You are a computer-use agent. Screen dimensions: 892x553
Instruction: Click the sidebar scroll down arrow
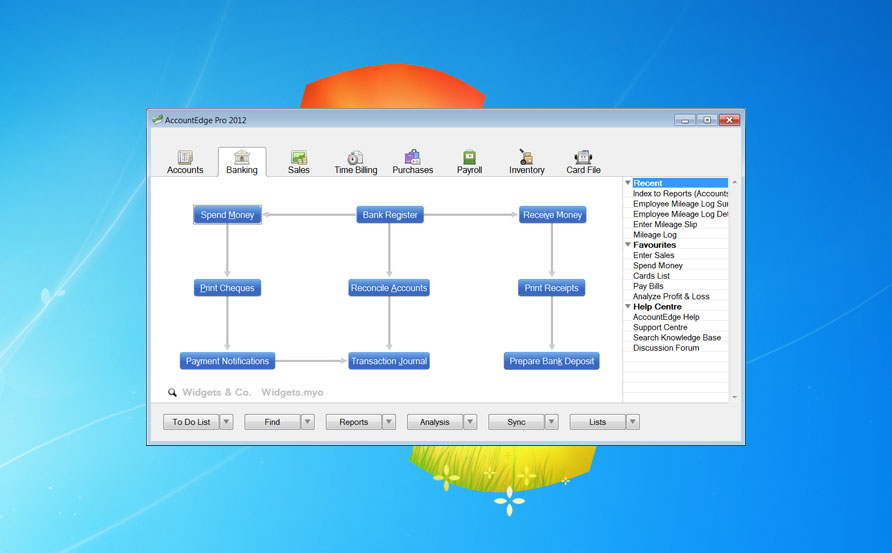click(734, 397)
